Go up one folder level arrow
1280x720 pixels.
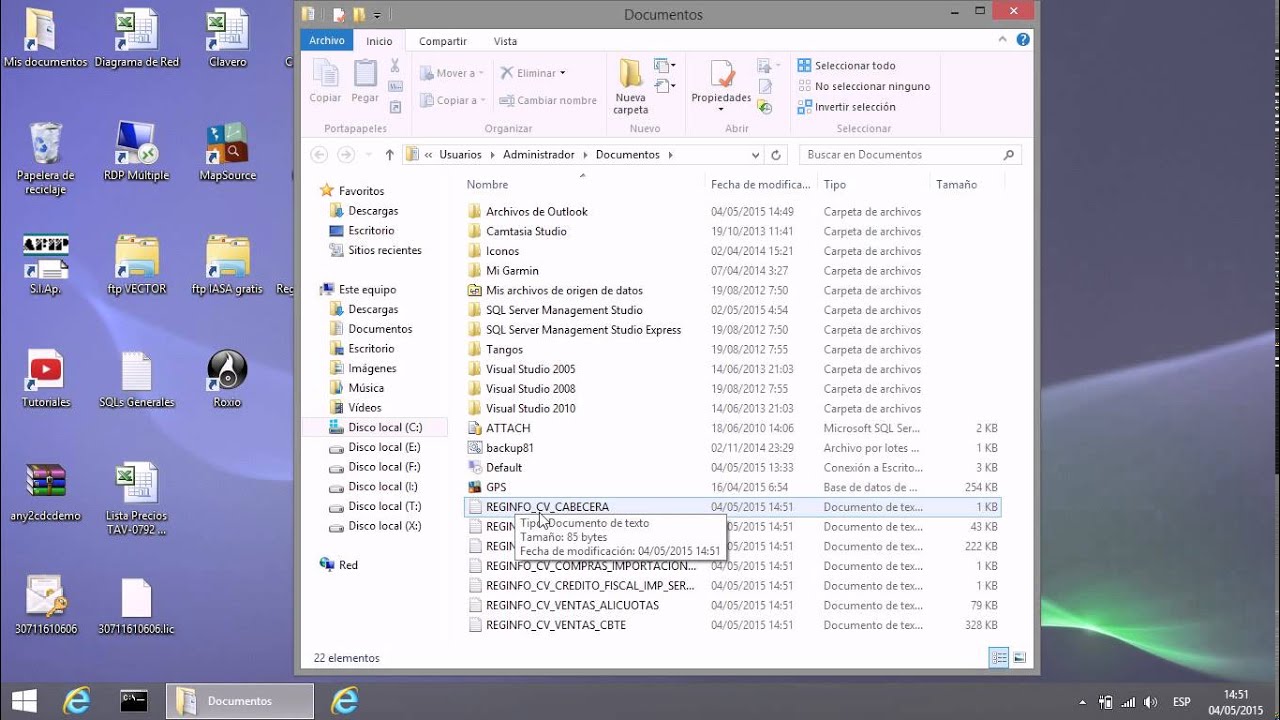point(390,155)
